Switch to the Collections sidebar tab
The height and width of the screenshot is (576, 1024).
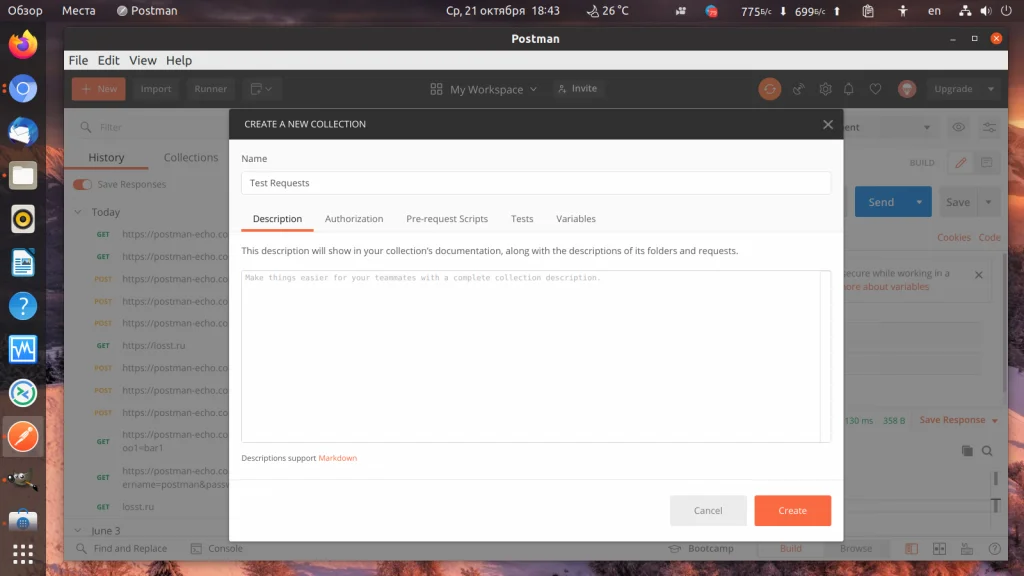[x=191, y=157]
